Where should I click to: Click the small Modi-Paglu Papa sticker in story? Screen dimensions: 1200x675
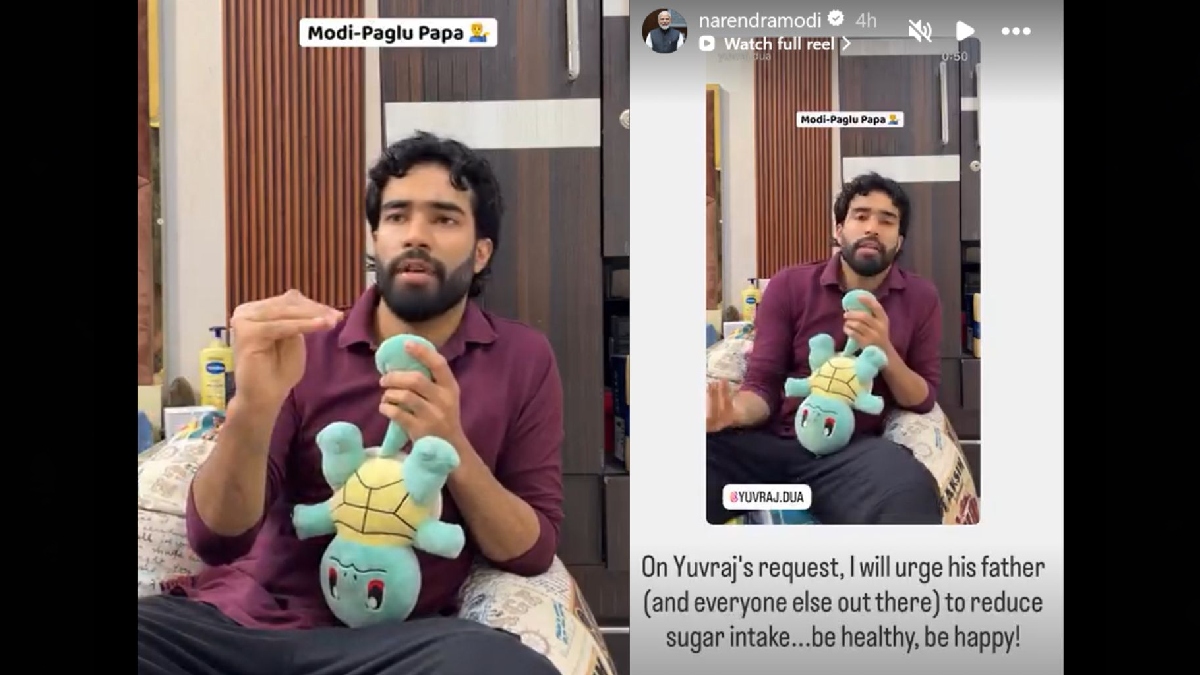click(850, 119)
